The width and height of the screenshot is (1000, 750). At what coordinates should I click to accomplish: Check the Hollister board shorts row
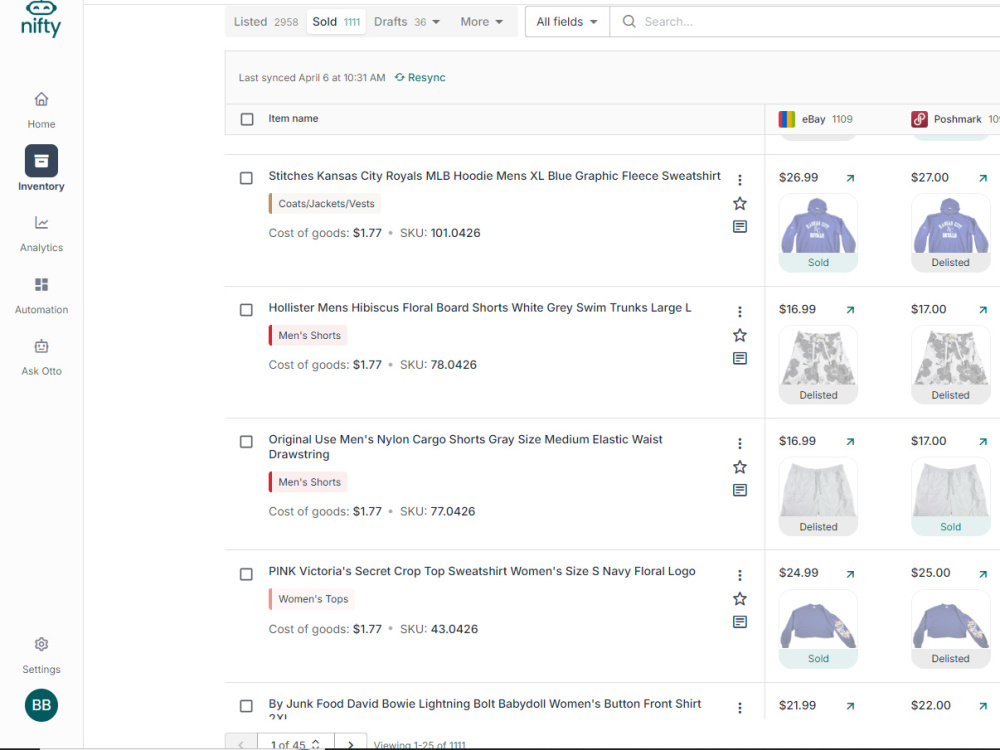point(246,310)
